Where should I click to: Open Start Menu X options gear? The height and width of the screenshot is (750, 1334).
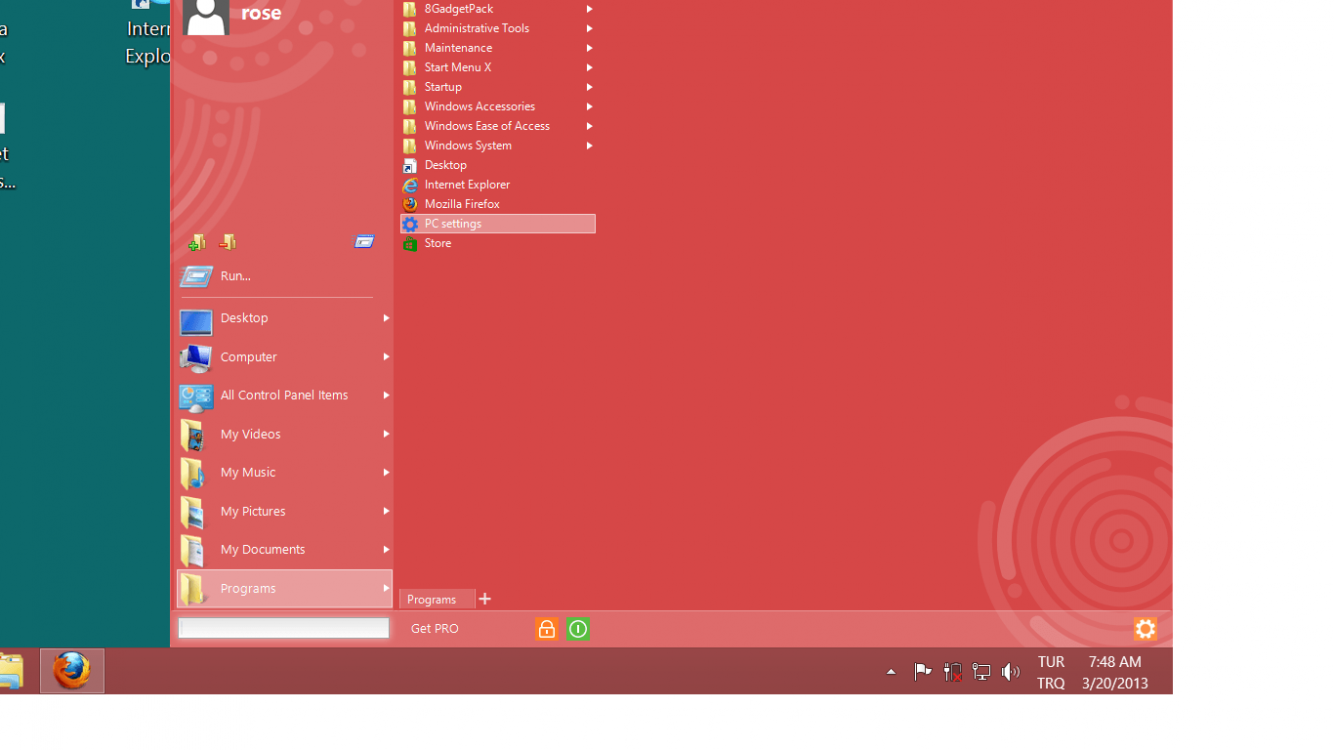[1145, 629]
